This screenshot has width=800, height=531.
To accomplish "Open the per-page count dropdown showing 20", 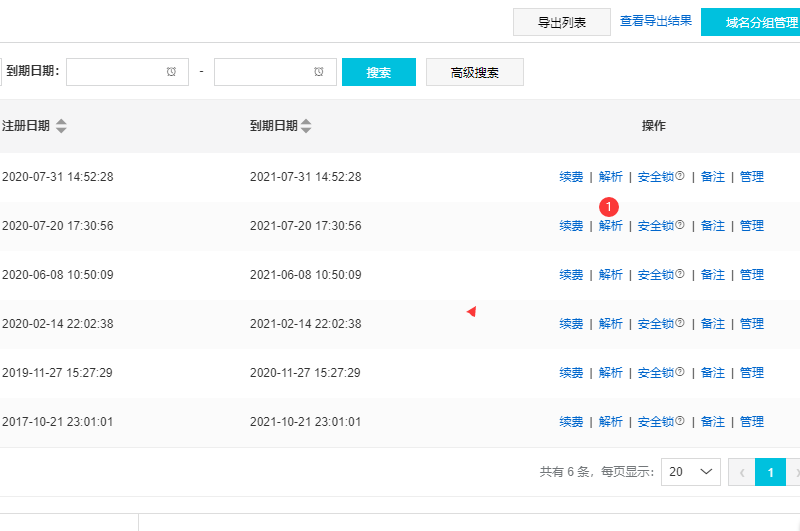I will point(690,472).
